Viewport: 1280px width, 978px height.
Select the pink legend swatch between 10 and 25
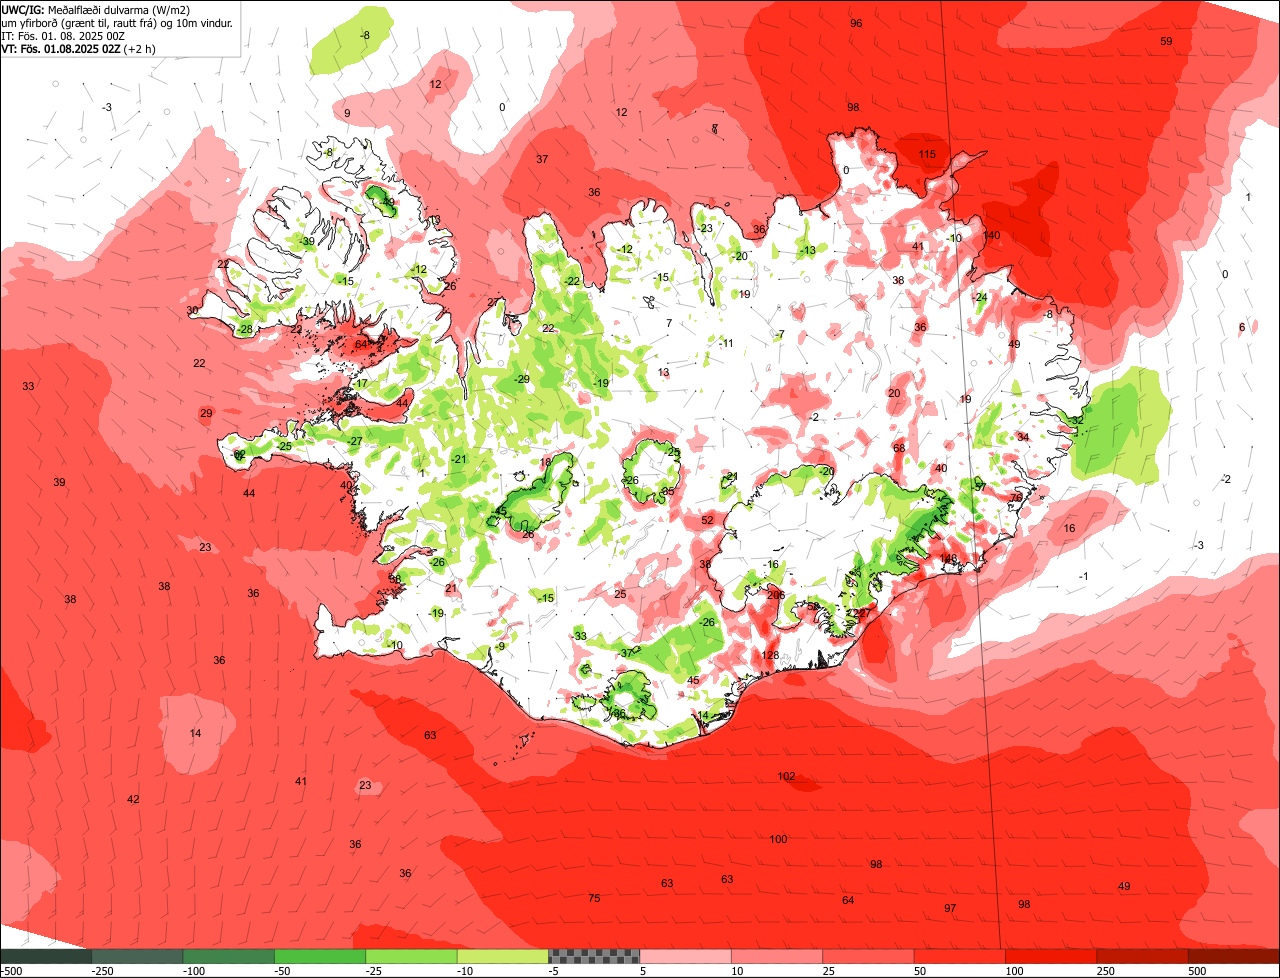[777, 956]
